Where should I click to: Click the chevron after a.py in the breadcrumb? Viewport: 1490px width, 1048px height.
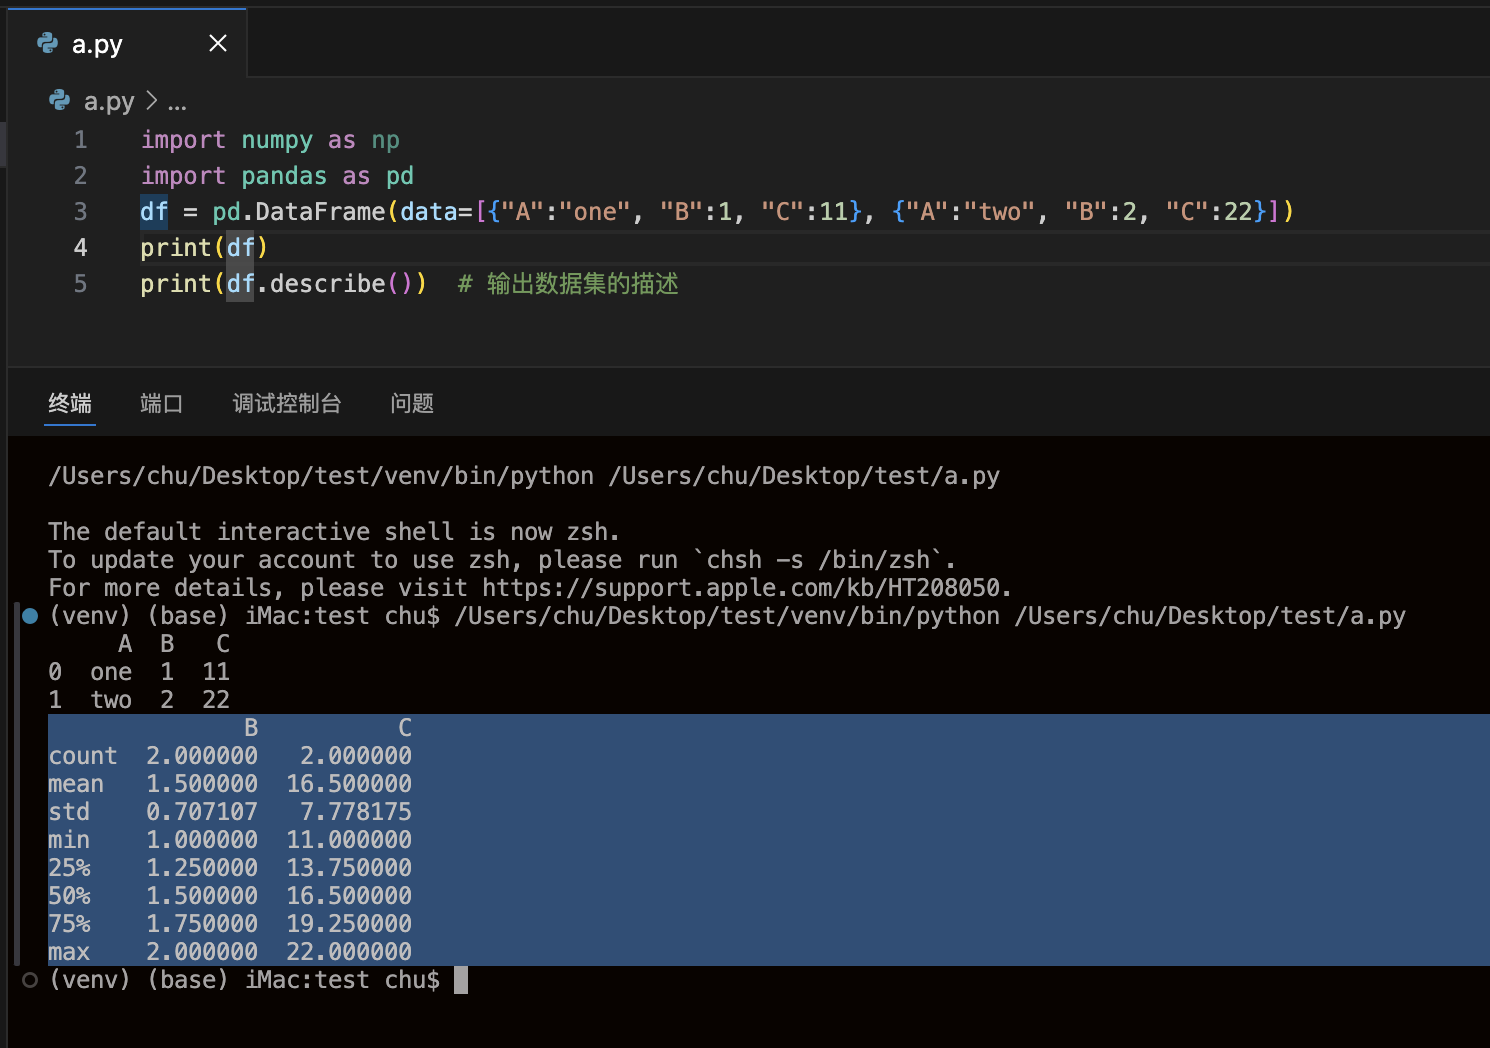[x=151, y=101]
